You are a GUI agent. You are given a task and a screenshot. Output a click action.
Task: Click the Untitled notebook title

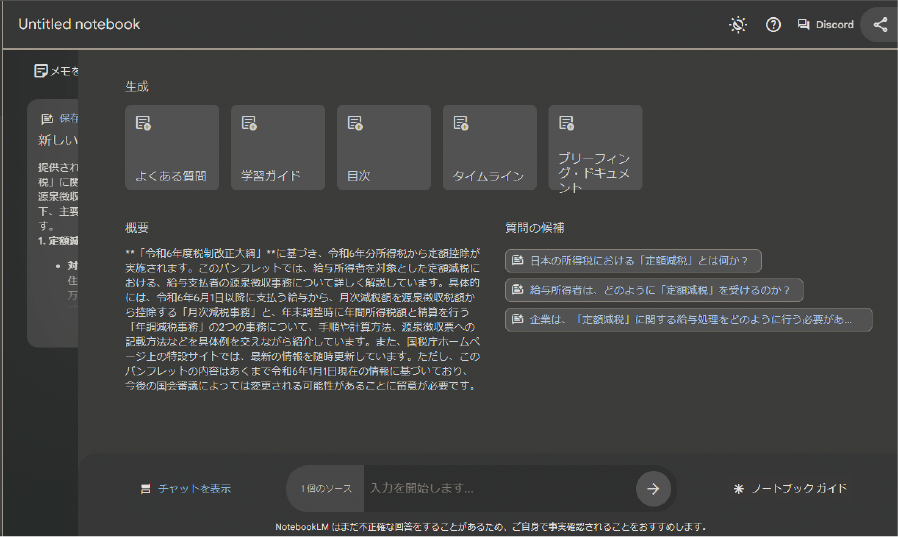[x=79, y=24]
